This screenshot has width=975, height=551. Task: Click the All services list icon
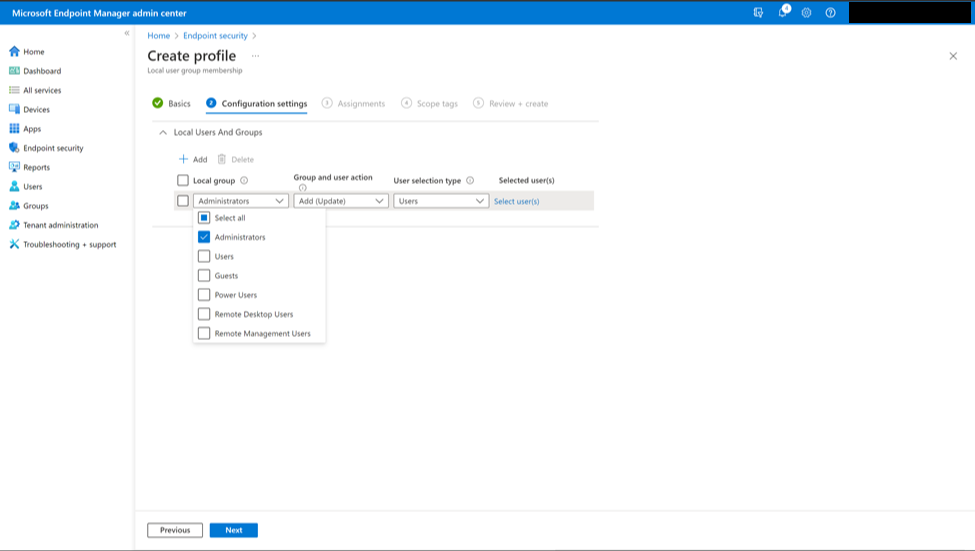coord(14,90)
